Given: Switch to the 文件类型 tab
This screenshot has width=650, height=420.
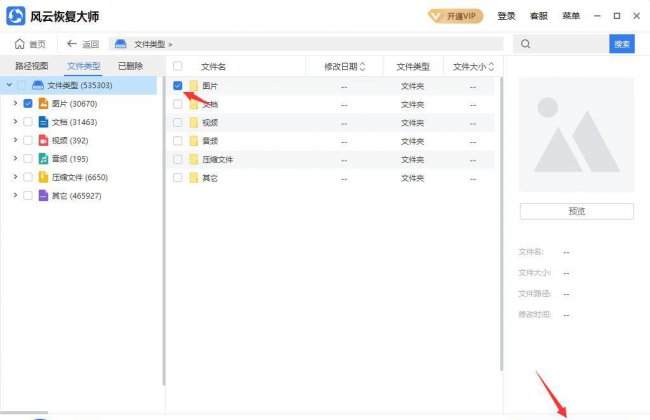Looking at the screenshot, I should pyautogui.click(x=84, y=66).
